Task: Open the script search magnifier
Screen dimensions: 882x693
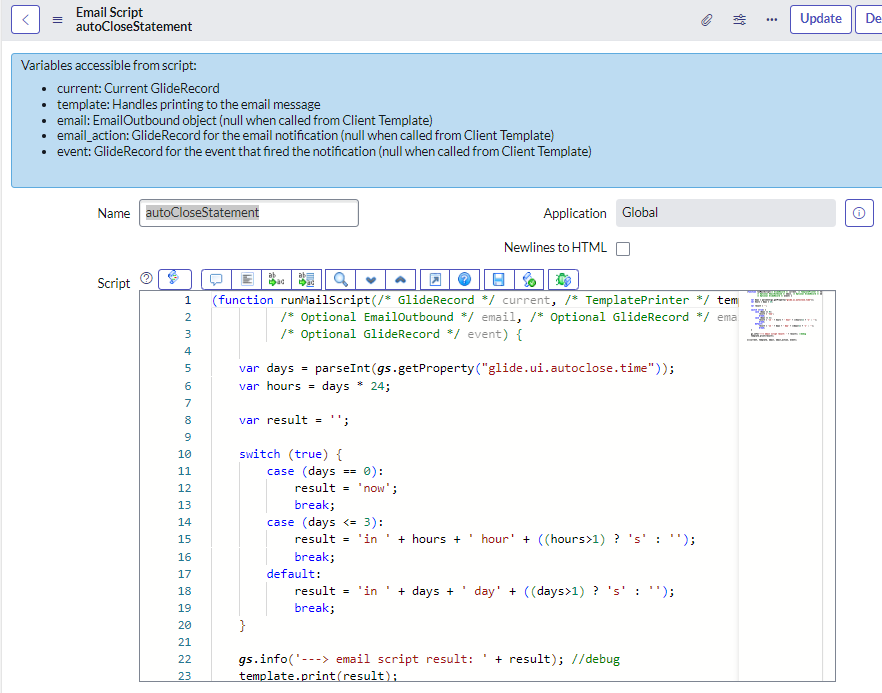Action: tap(340, 279)
